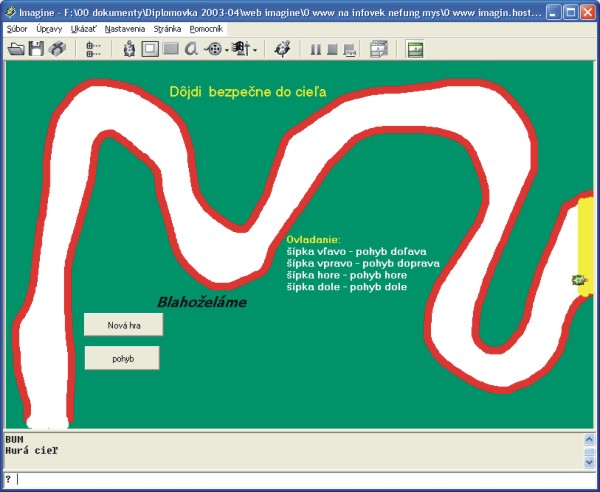This screenshot has width=600, height=492.
Task: Click scroll down arrow in listener panel
Action: point(589,462)
